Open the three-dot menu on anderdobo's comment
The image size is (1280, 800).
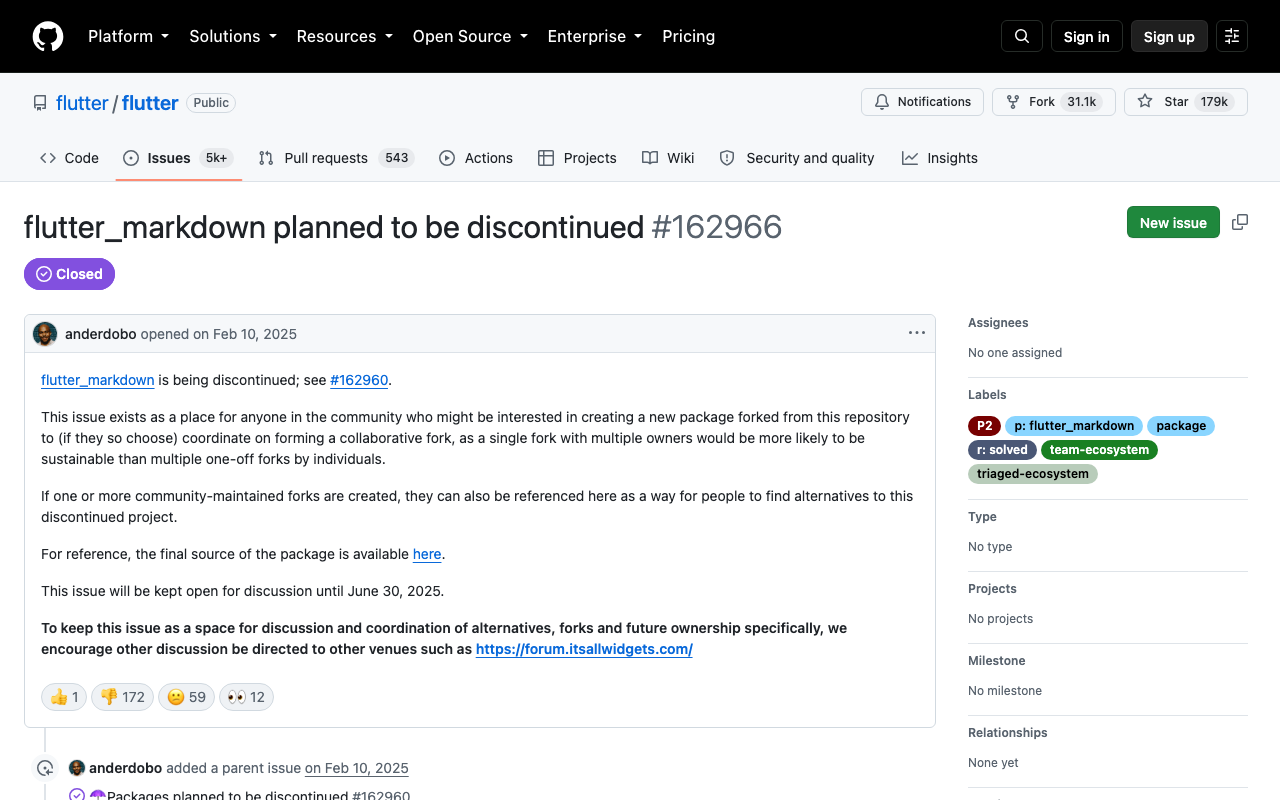(917, 333)
